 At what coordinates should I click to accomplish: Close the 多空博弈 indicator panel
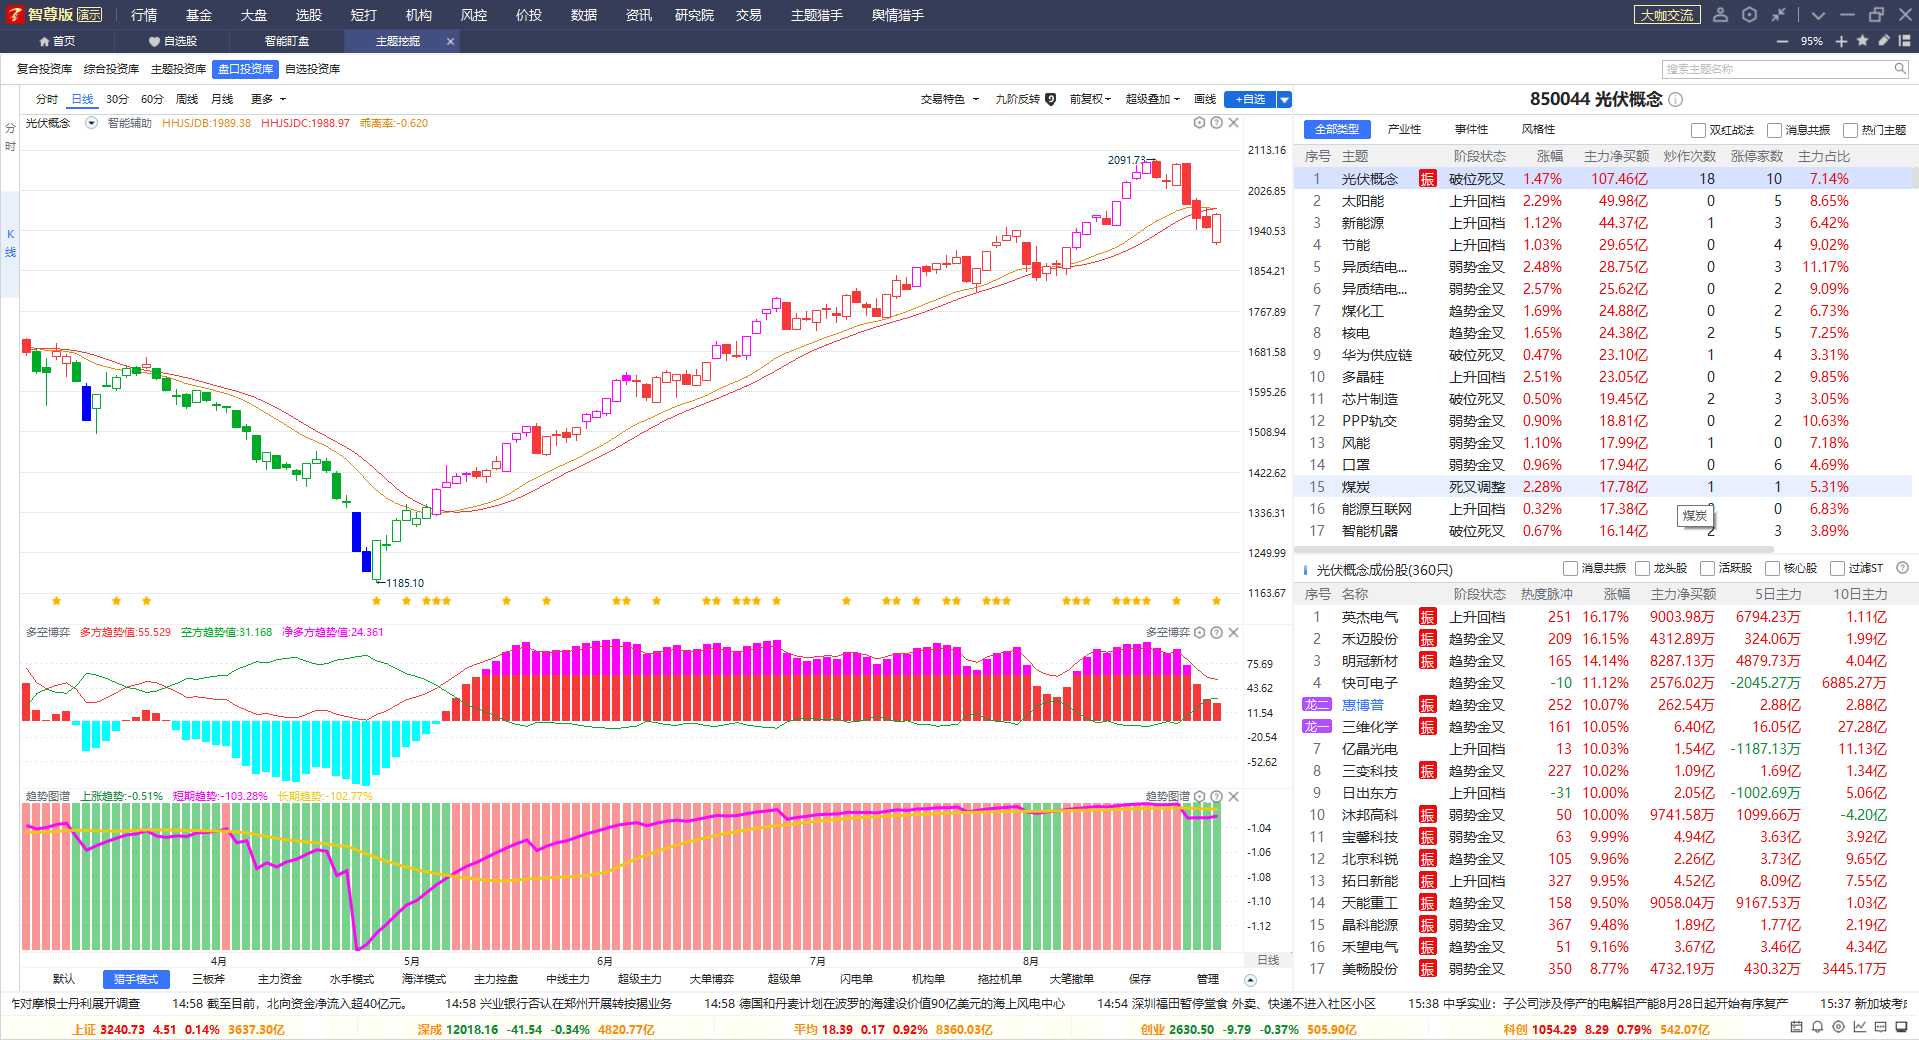point(1234,632)
